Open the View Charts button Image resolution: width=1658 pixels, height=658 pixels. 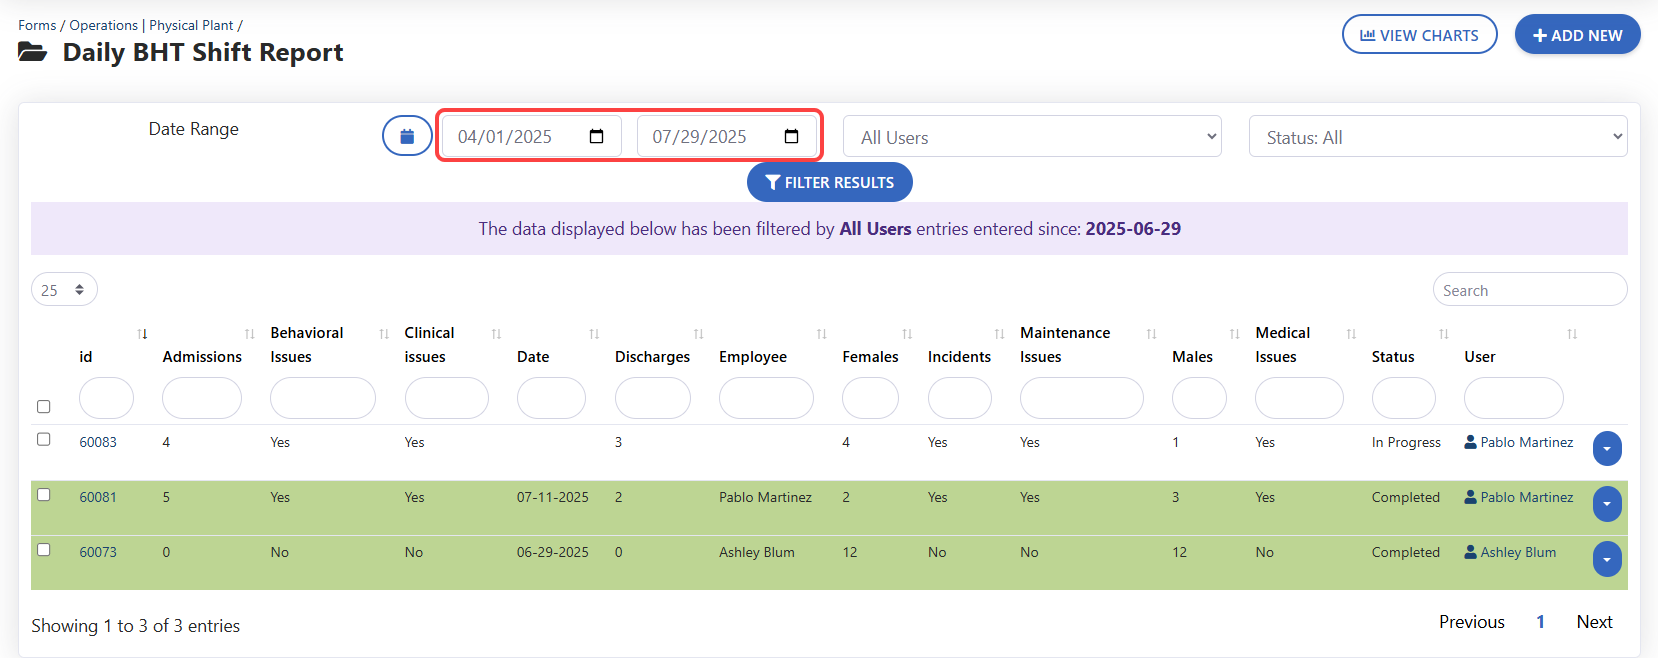tap(1419, 35)
